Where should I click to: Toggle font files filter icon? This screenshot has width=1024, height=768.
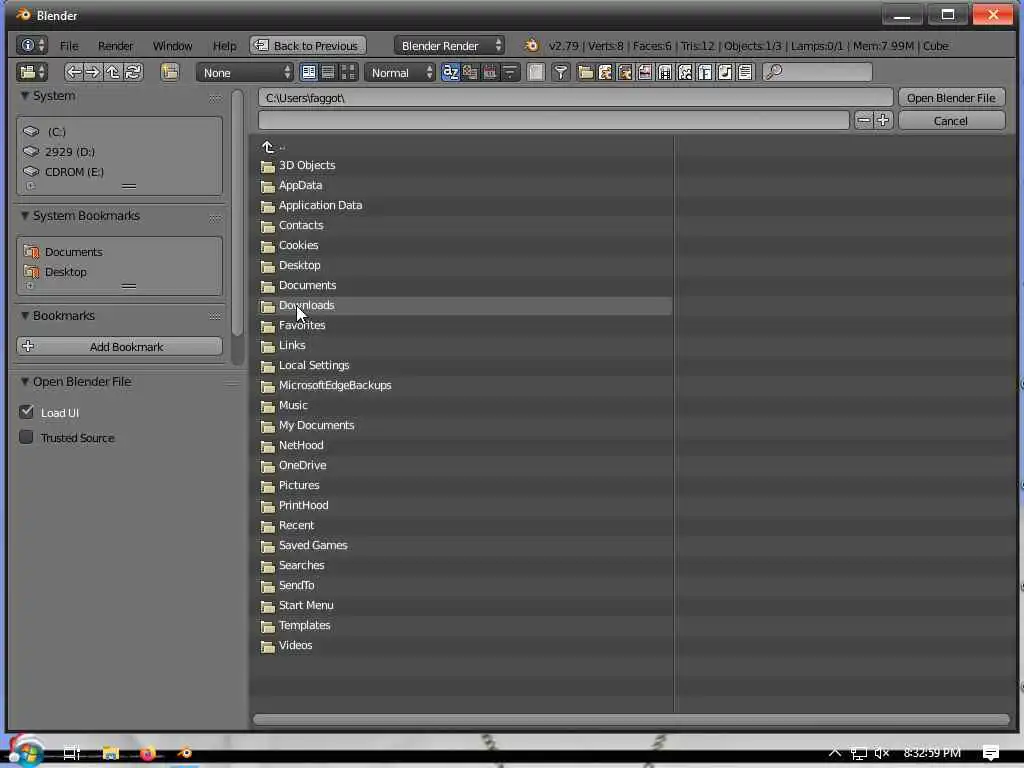click(x=705, y=72)
